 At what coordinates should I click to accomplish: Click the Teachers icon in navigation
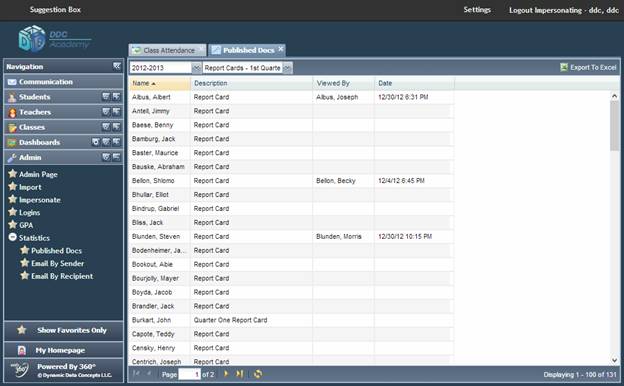tap(12, 113)
